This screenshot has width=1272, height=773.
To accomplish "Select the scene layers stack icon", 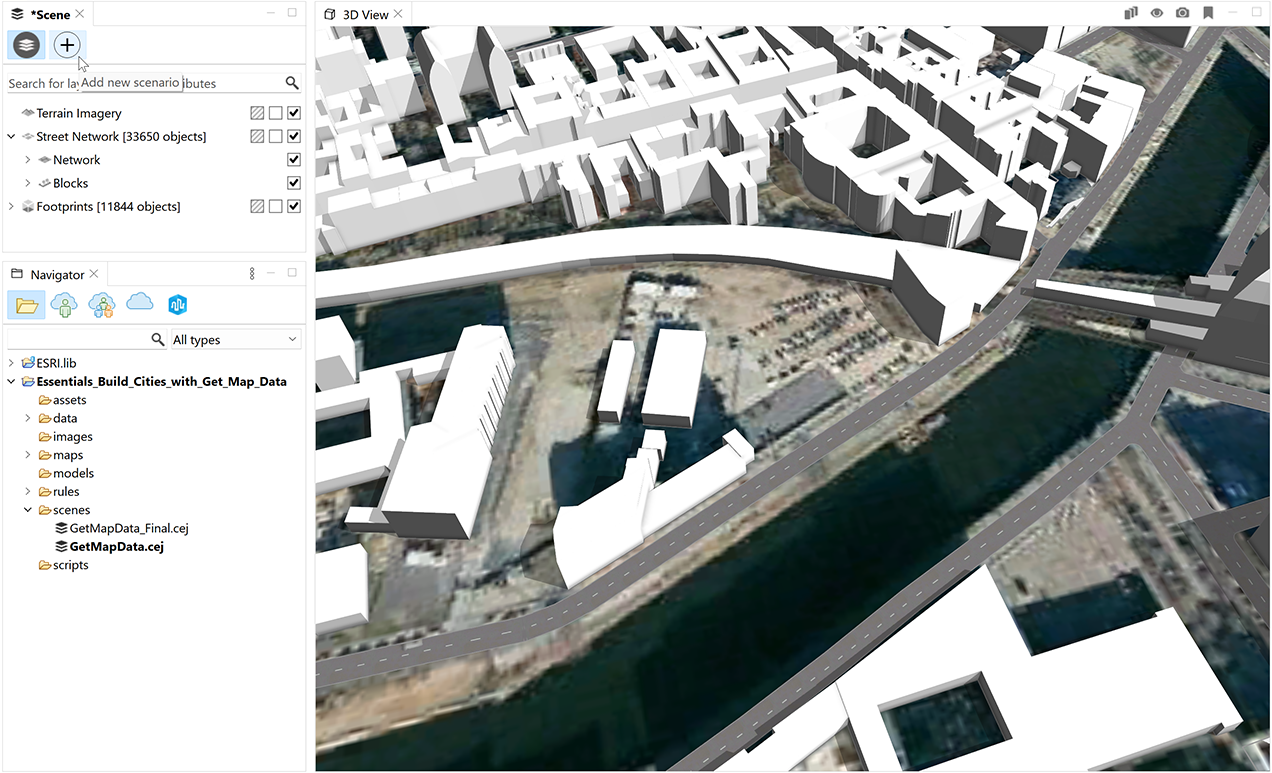I will click(27, 45).
